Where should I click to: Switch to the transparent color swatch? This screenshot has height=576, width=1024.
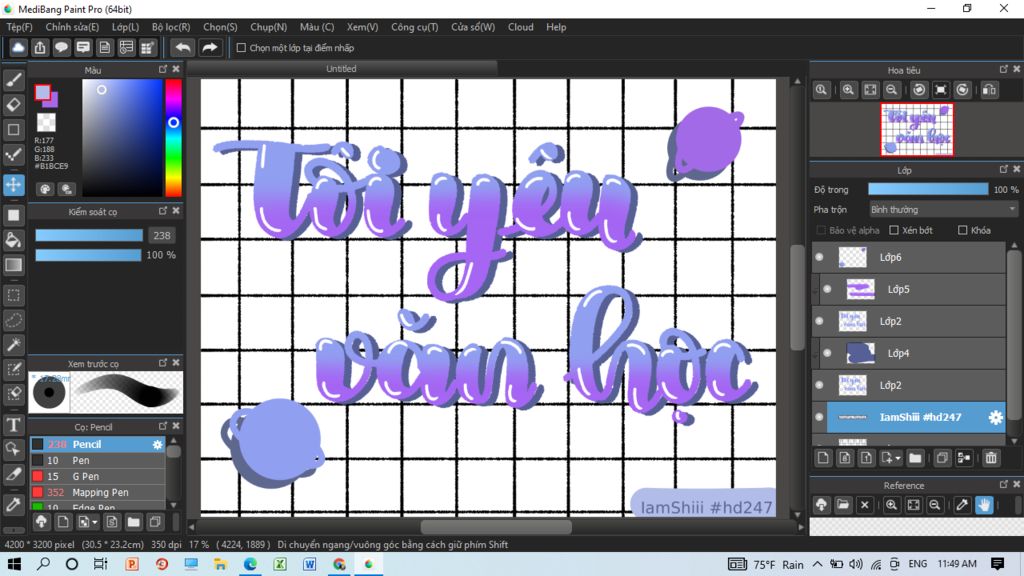46,122
